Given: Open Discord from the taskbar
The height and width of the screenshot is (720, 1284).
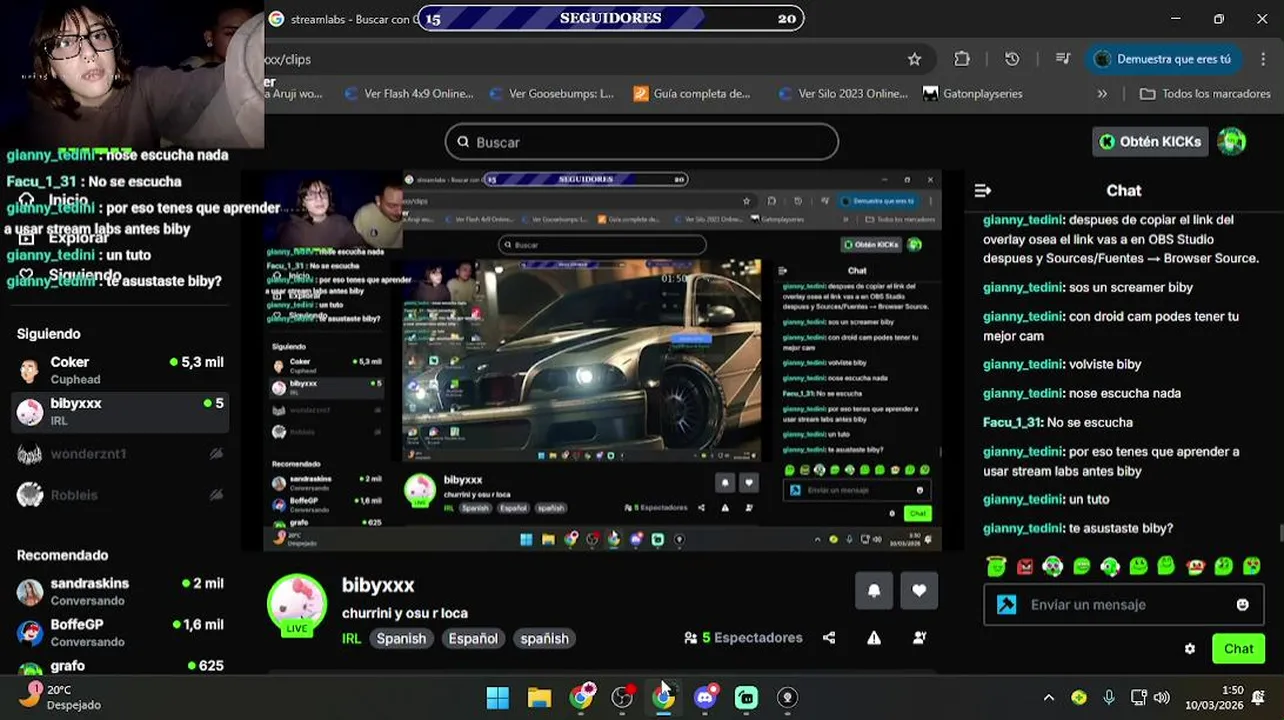Looking at the screenshot, I should (x=706, y=697).
